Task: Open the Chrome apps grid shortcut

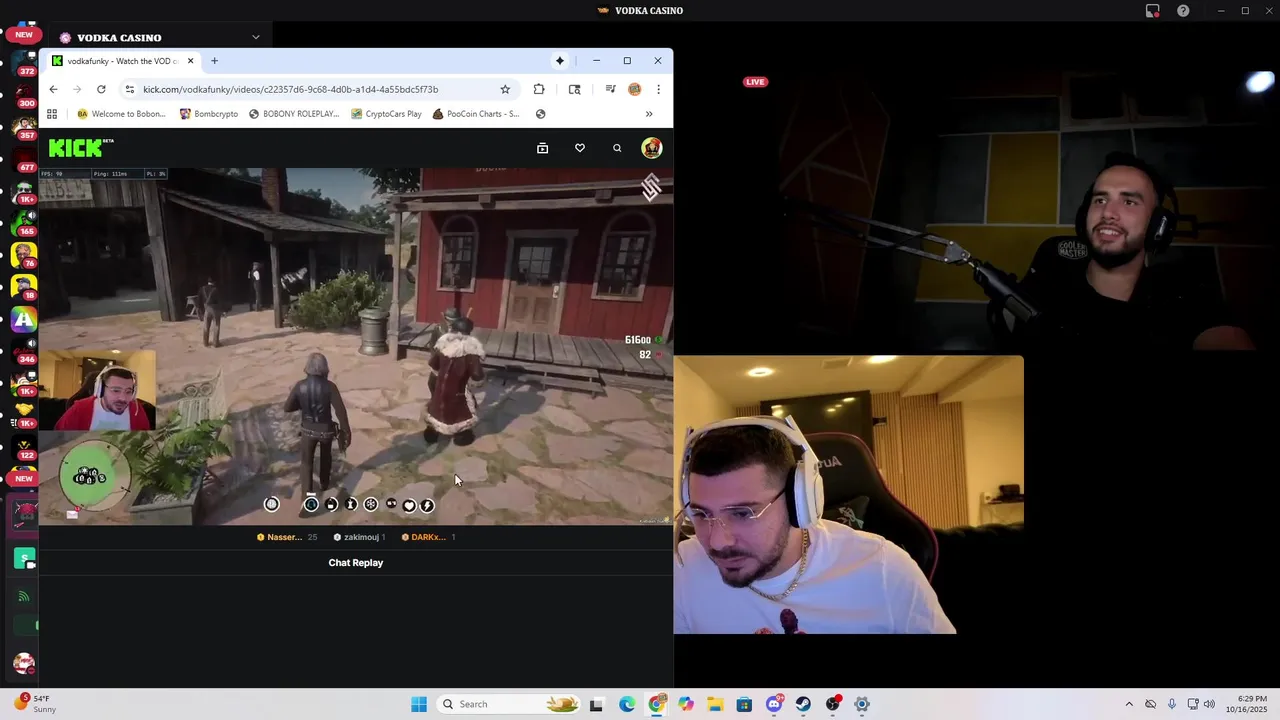Action: tap(52, 114)
